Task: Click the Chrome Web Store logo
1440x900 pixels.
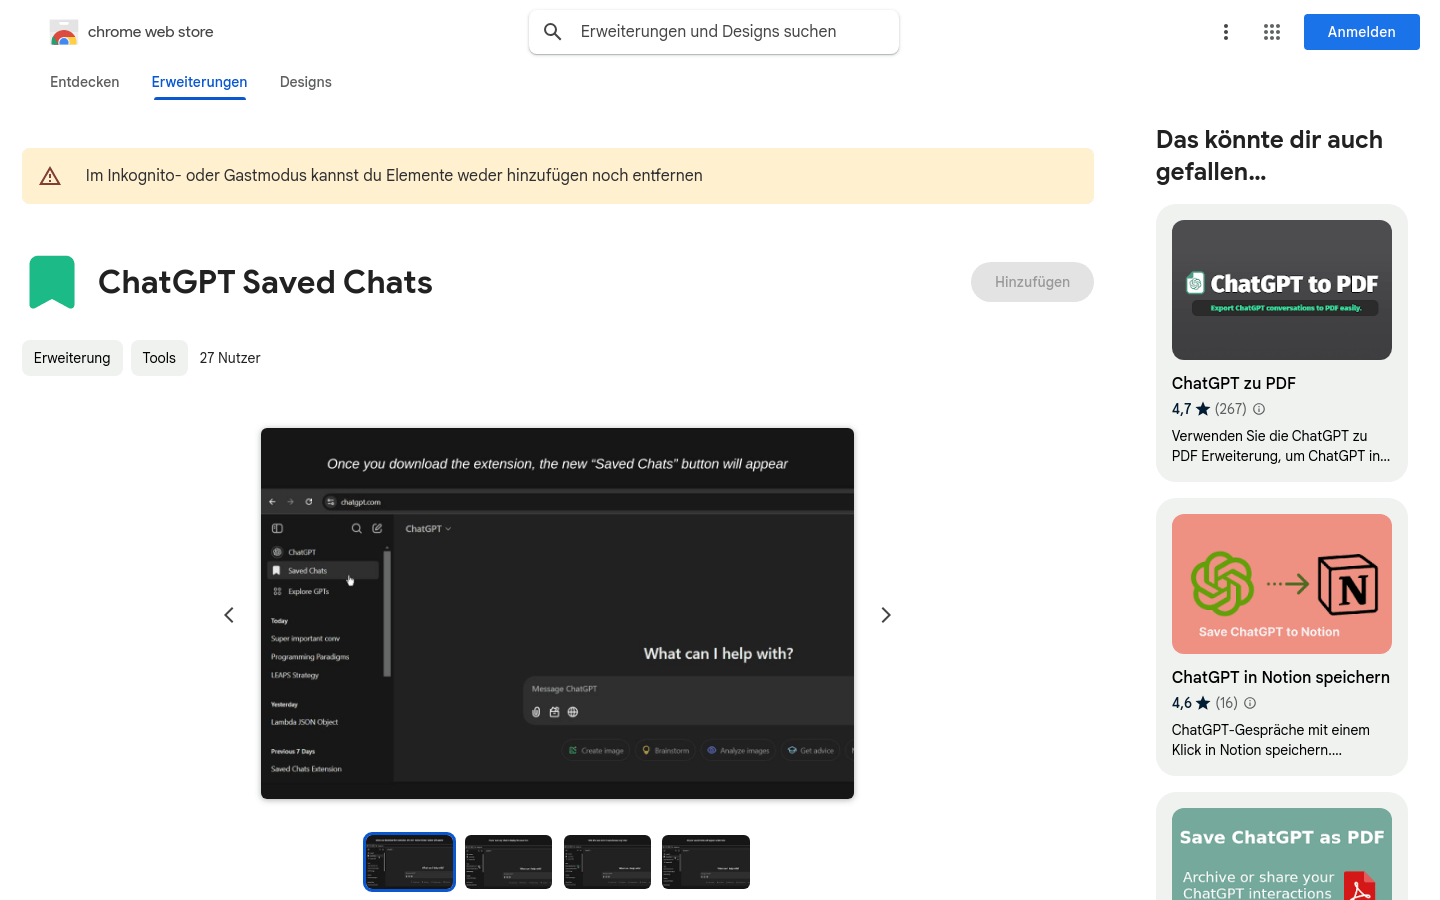Action: (x=64, y=32)
